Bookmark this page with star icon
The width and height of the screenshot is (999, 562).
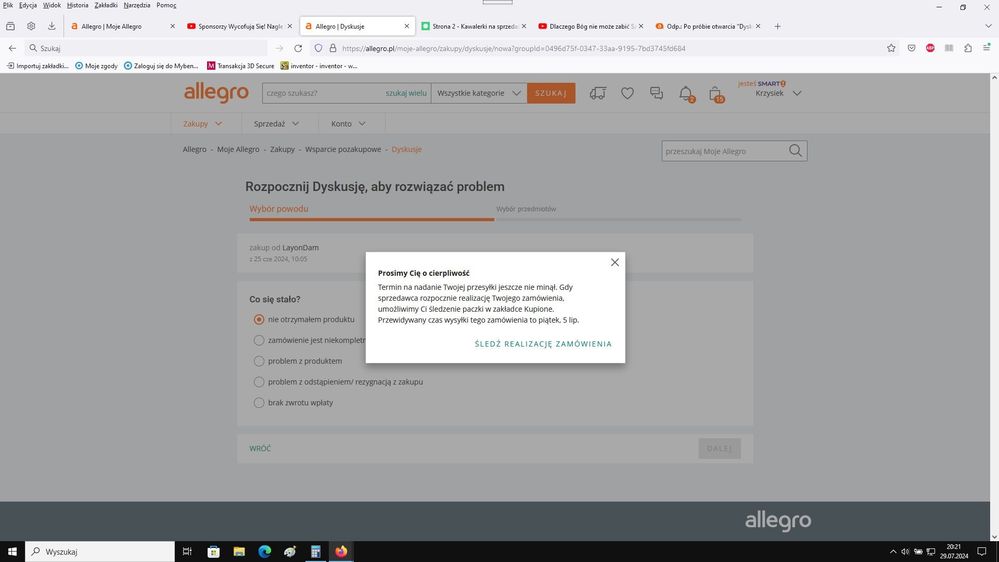point(891,48)
